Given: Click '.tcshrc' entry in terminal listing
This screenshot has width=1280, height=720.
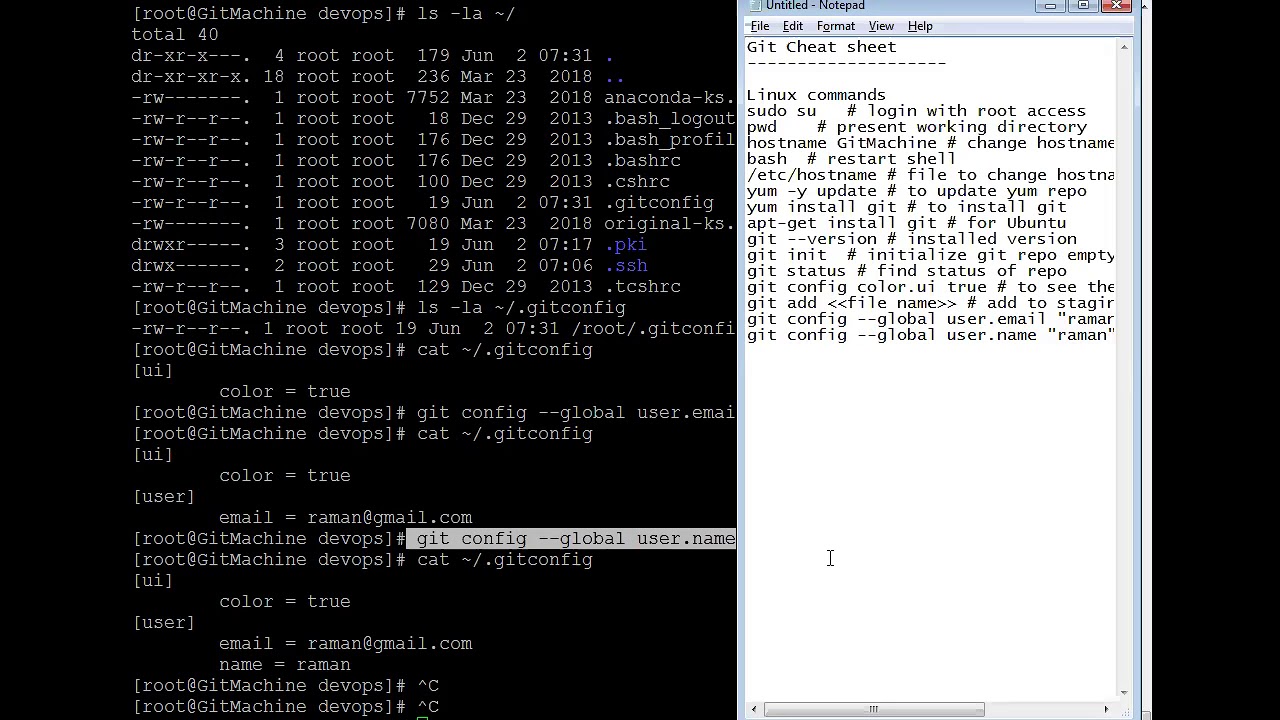Looking at the screenshot, I should [642, 287].
